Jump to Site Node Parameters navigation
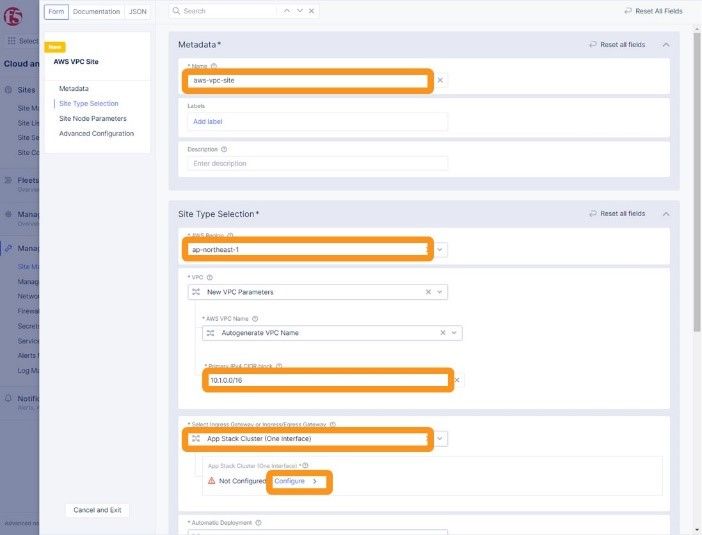702x535 pixels. coord(93,119)
